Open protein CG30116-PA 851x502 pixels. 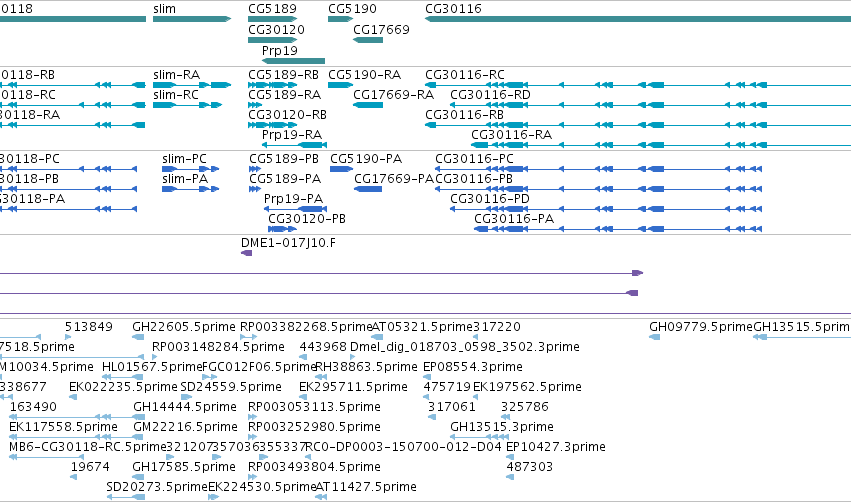(514, 219)
